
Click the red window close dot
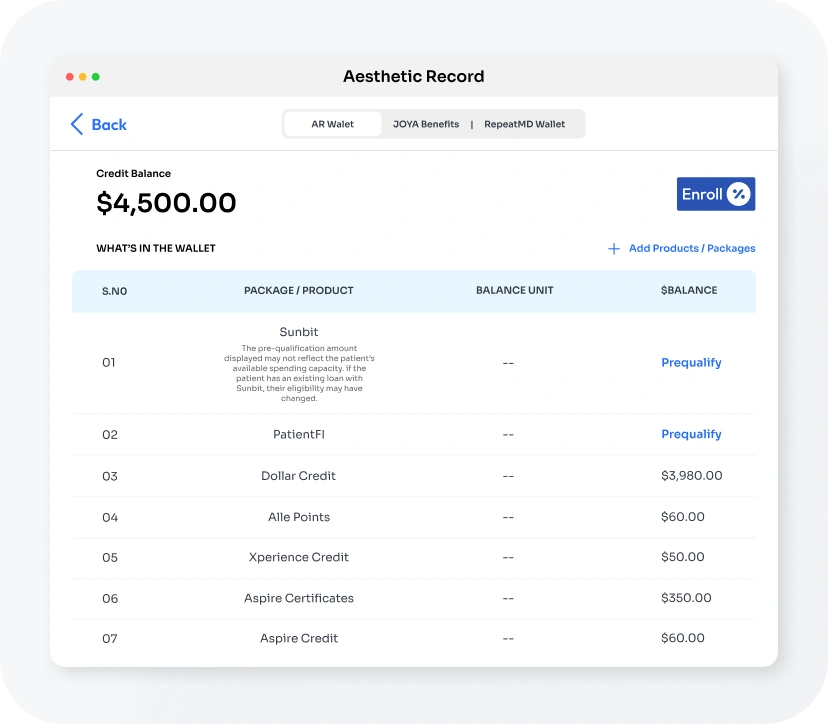[x=70, y=77]
